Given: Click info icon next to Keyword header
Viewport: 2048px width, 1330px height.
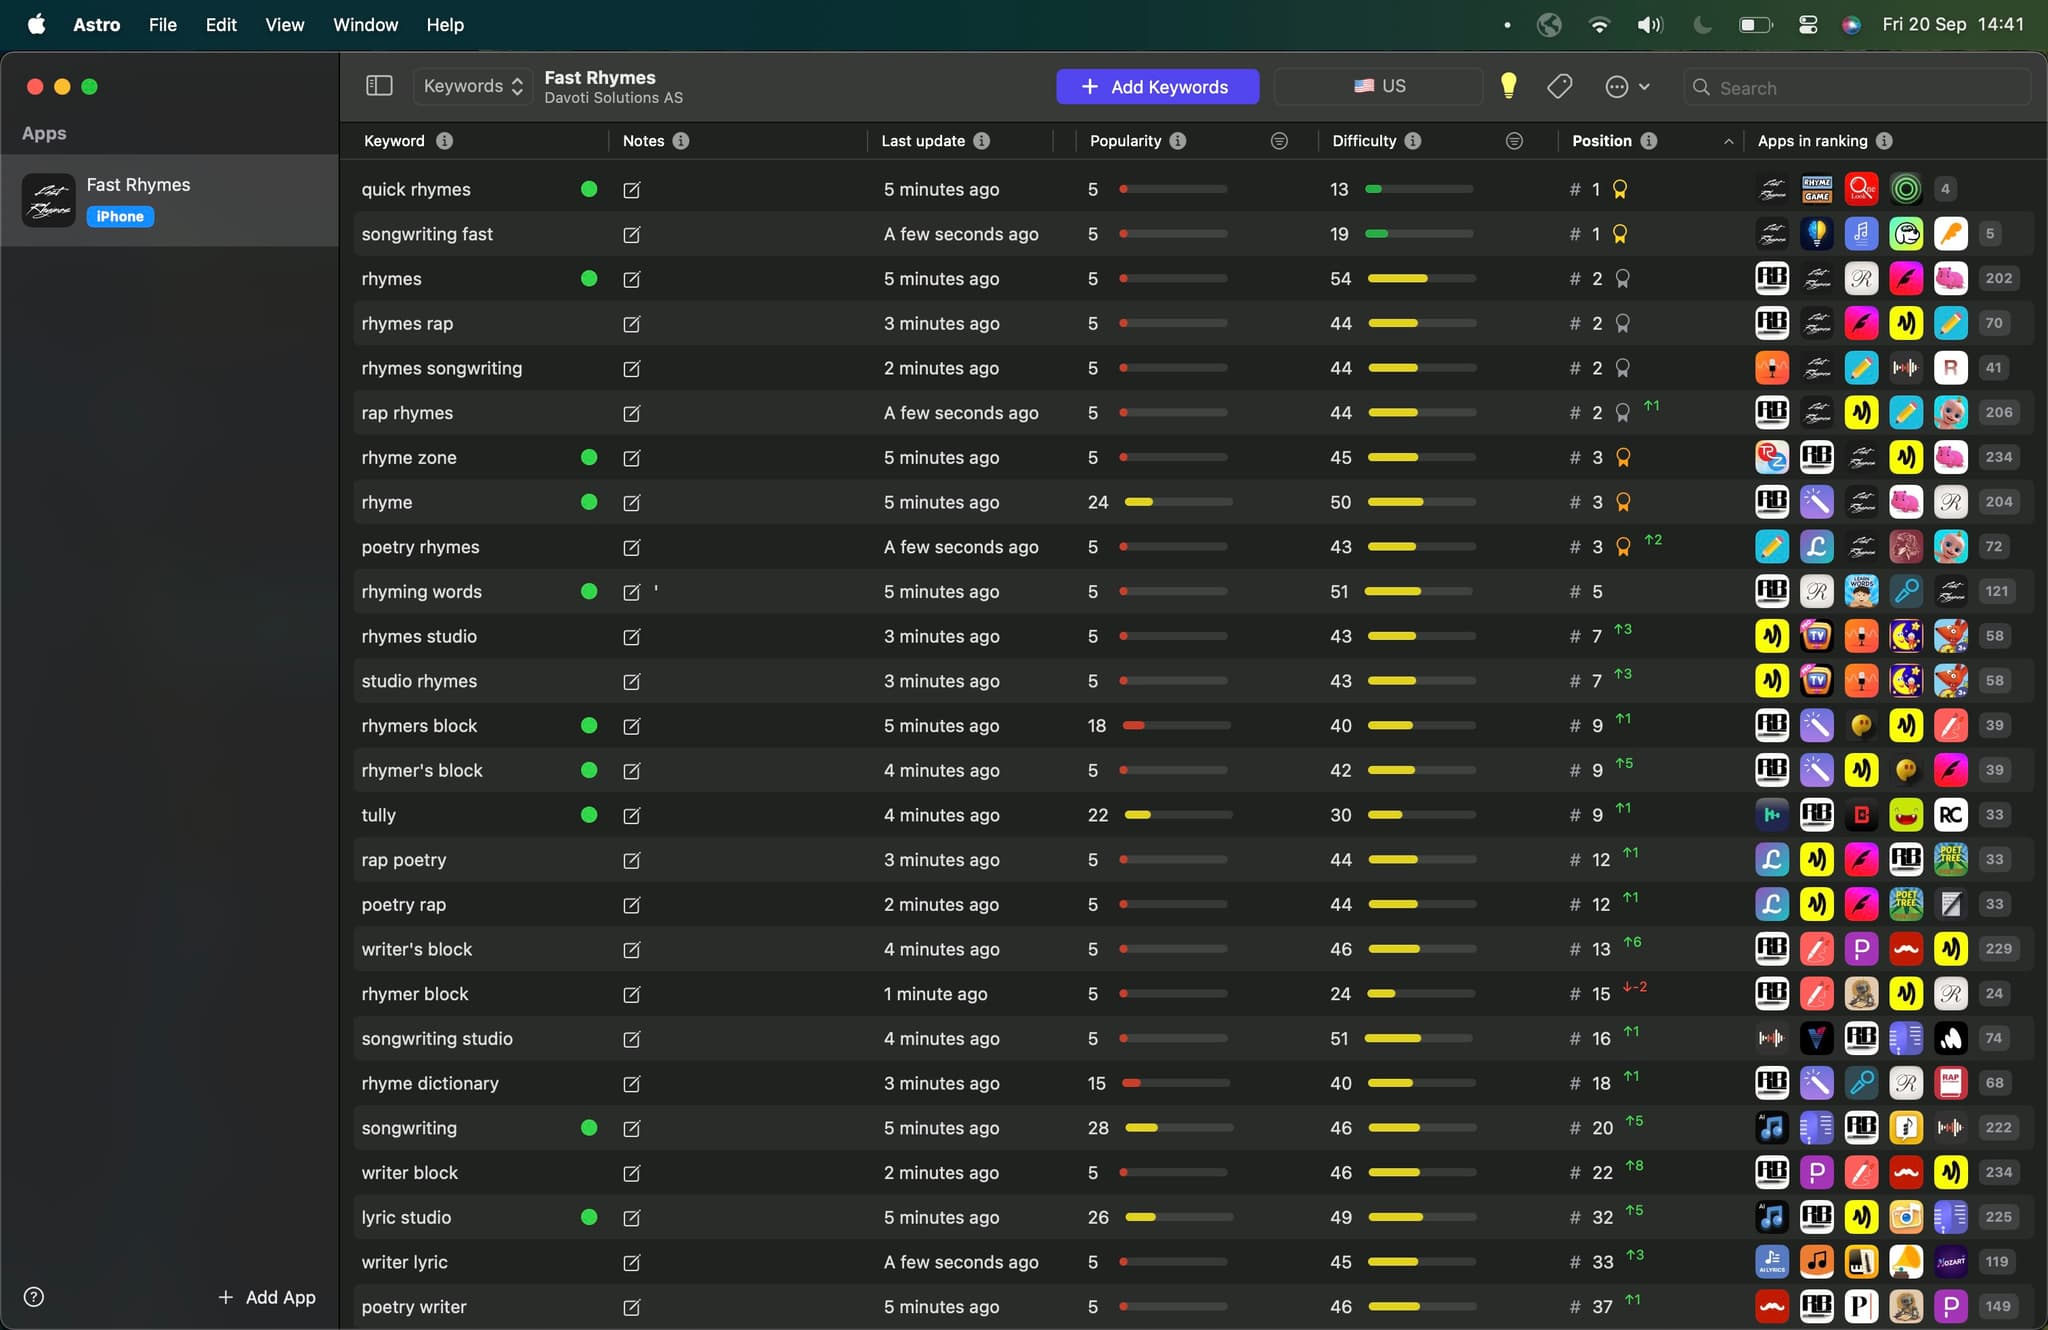Looking at the screenshot, I should [444, 141].
